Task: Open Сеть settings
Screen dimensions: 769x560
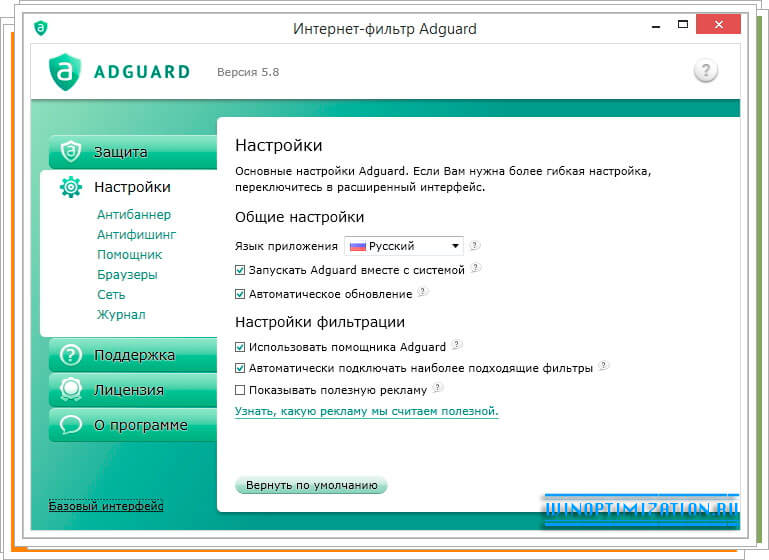Action: coord(111,295)
